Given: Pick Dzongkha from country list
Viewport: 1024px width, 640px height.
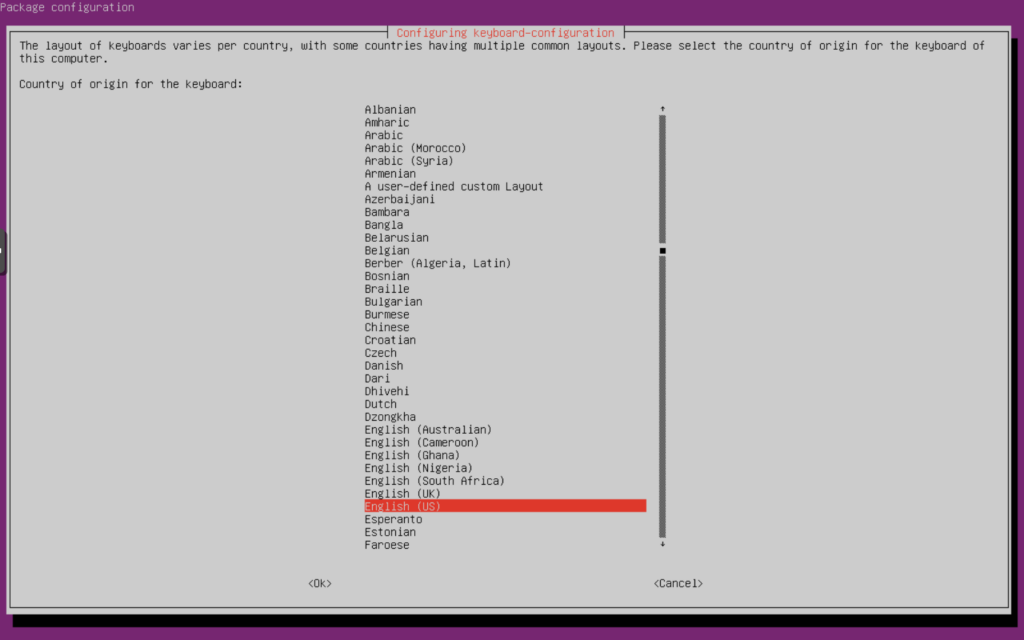Looking at the screenshot, I should 390,417.
